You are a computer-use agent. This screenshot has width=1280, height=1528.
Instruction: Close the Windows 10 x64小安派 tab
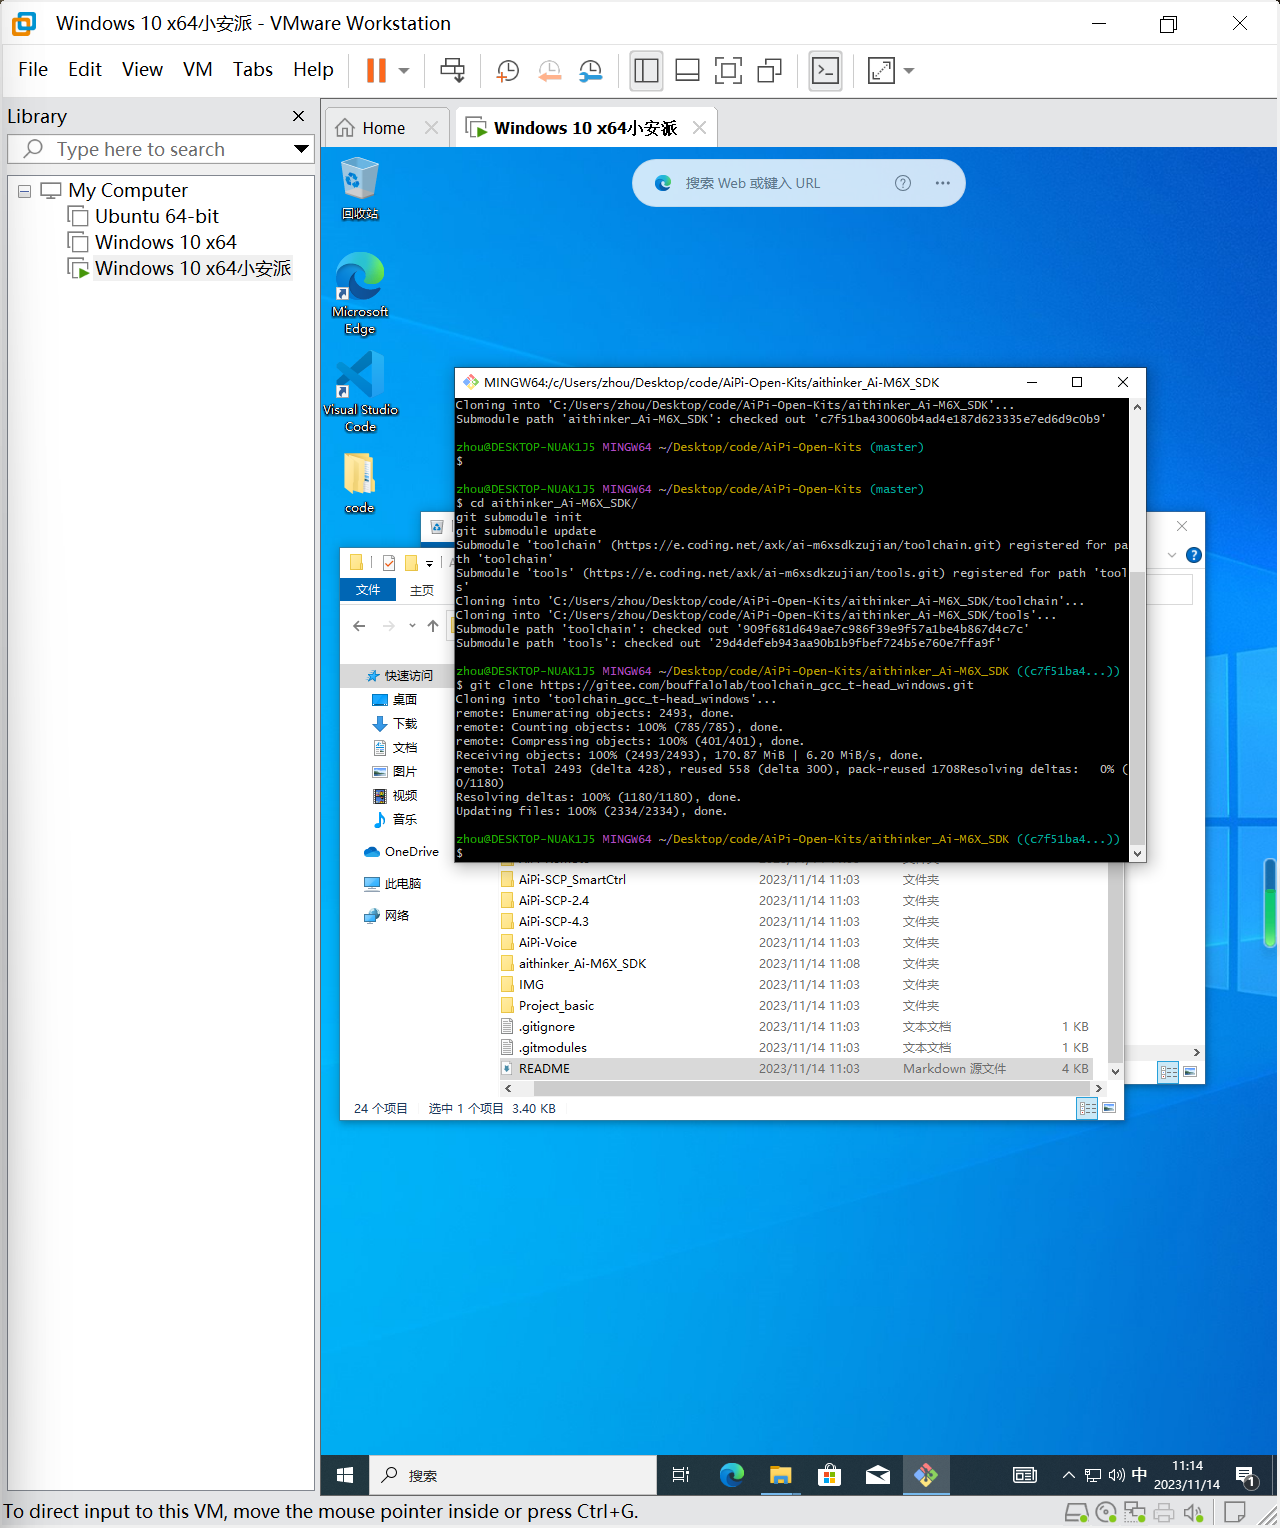point(699,128)
